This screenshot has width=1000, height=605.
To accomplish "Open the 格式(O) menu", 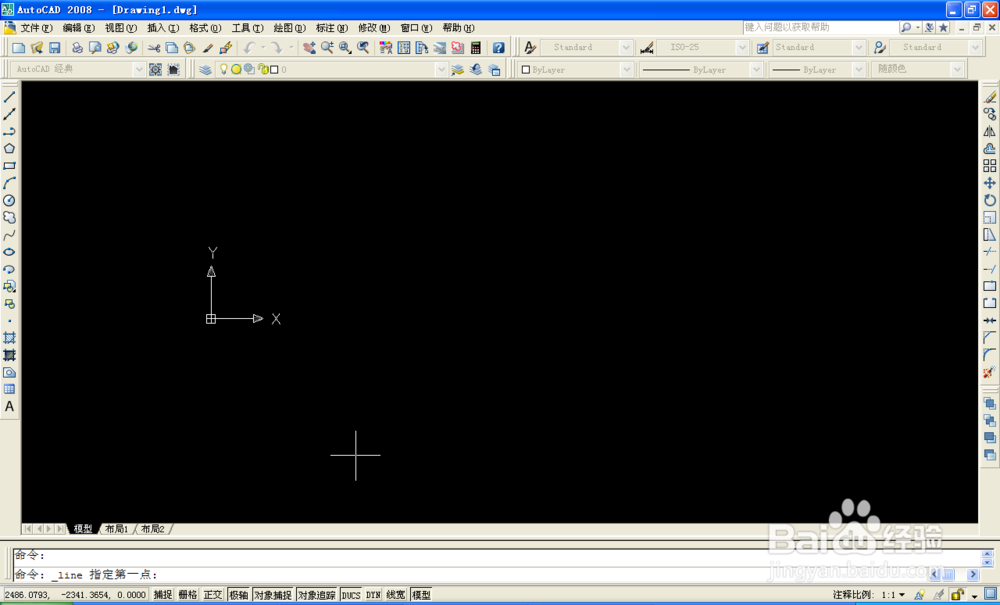I will pyautogui.click(x=205, y=28).
